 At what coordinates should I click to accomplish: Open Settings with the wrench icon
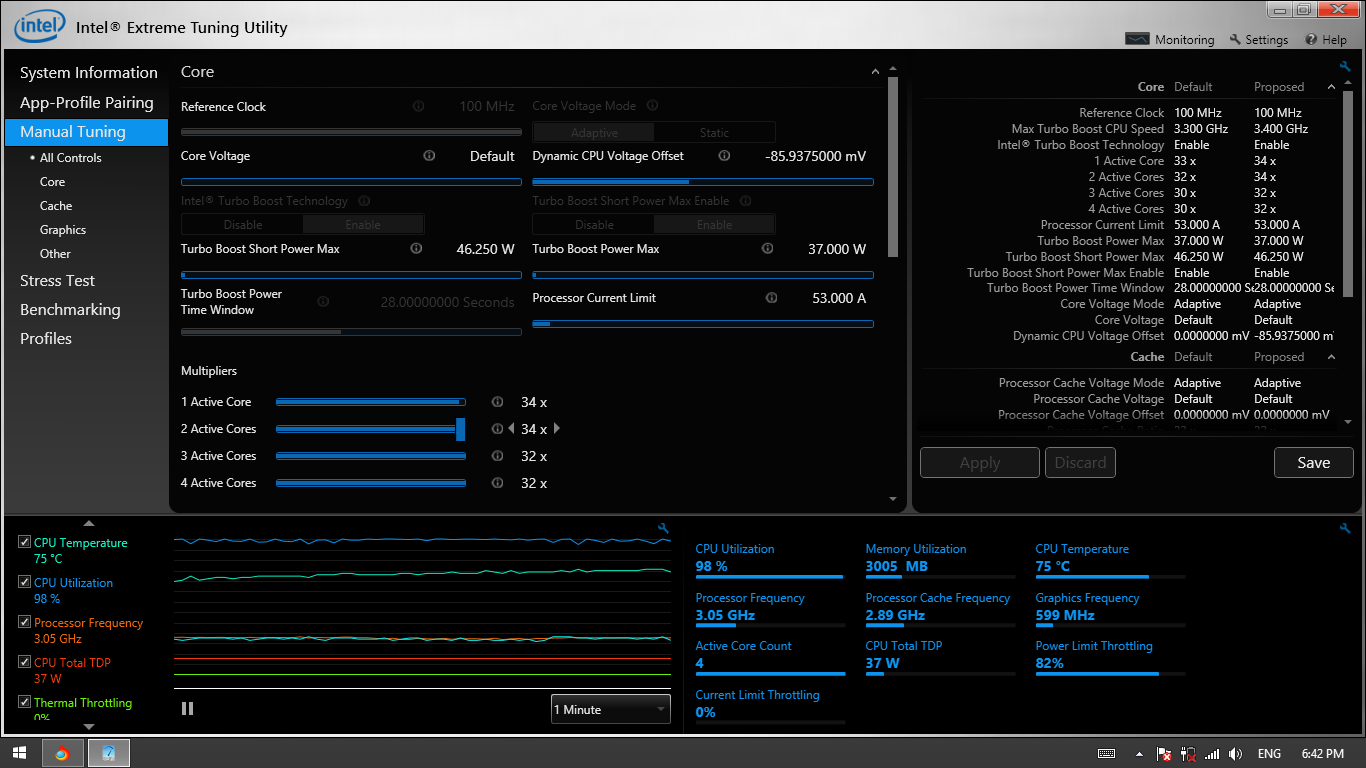coord(1235,39)
